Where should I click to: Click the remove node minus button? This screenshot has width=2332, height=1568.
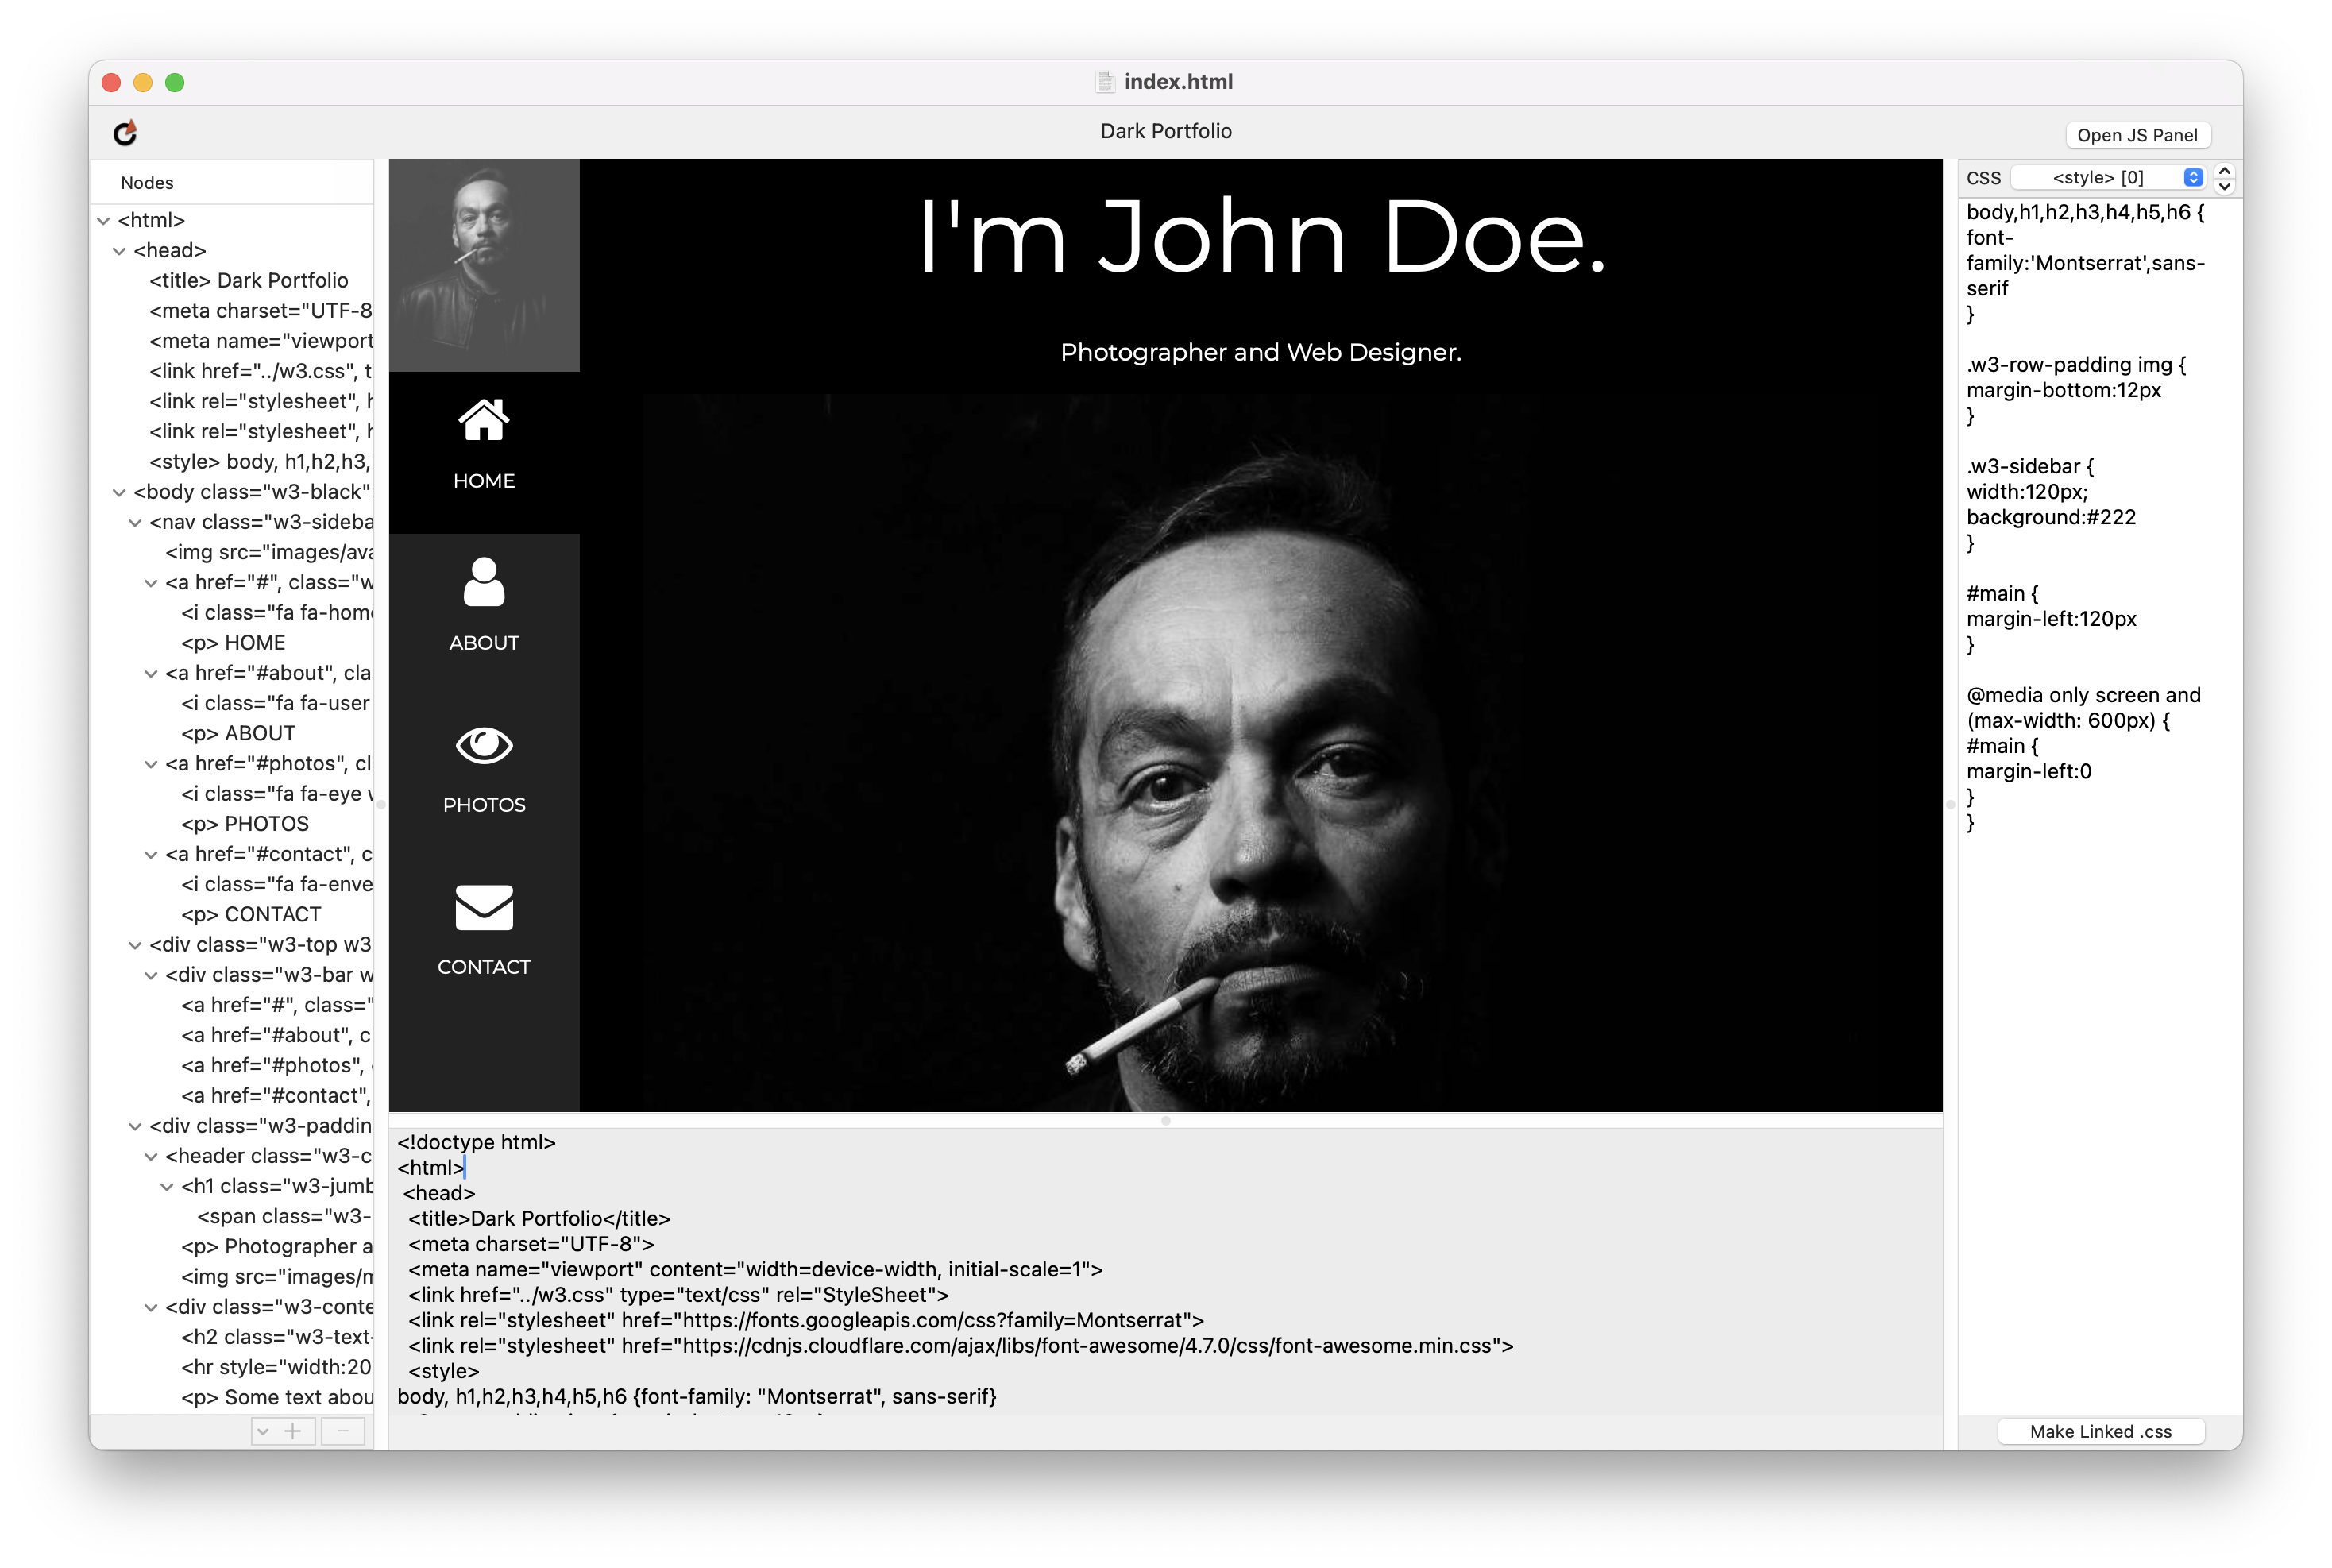(x=343, y=1431)
